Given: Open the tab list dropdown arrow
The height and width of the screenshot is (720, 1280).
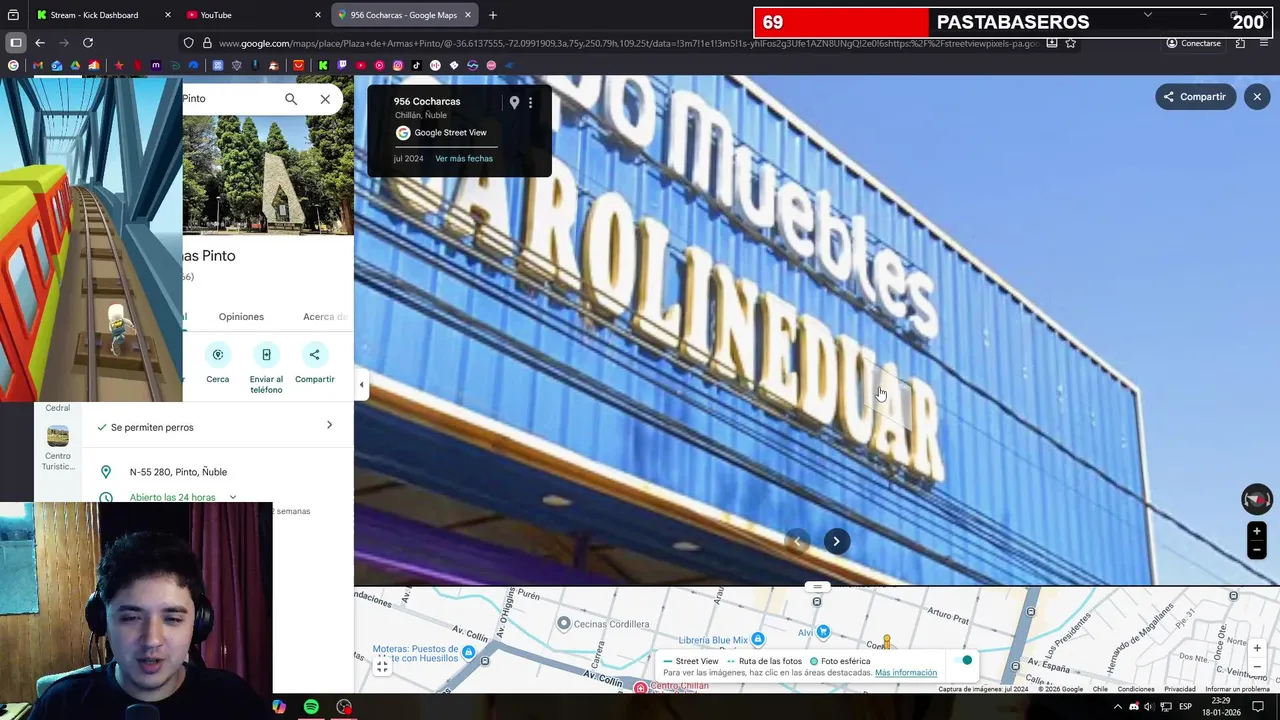Looking at the screenshot, I should pos(1148,15).
